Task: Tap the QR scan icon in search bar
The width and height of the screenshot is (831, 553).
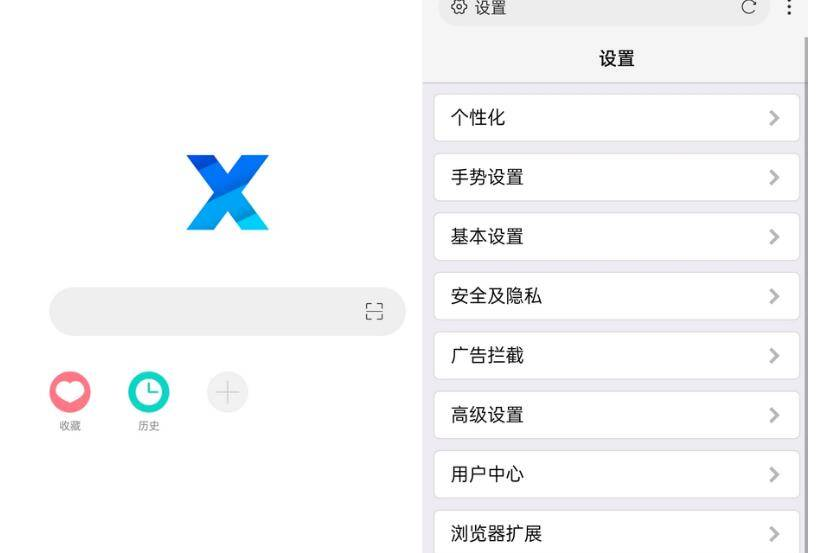Action: [x=374, y=311]
